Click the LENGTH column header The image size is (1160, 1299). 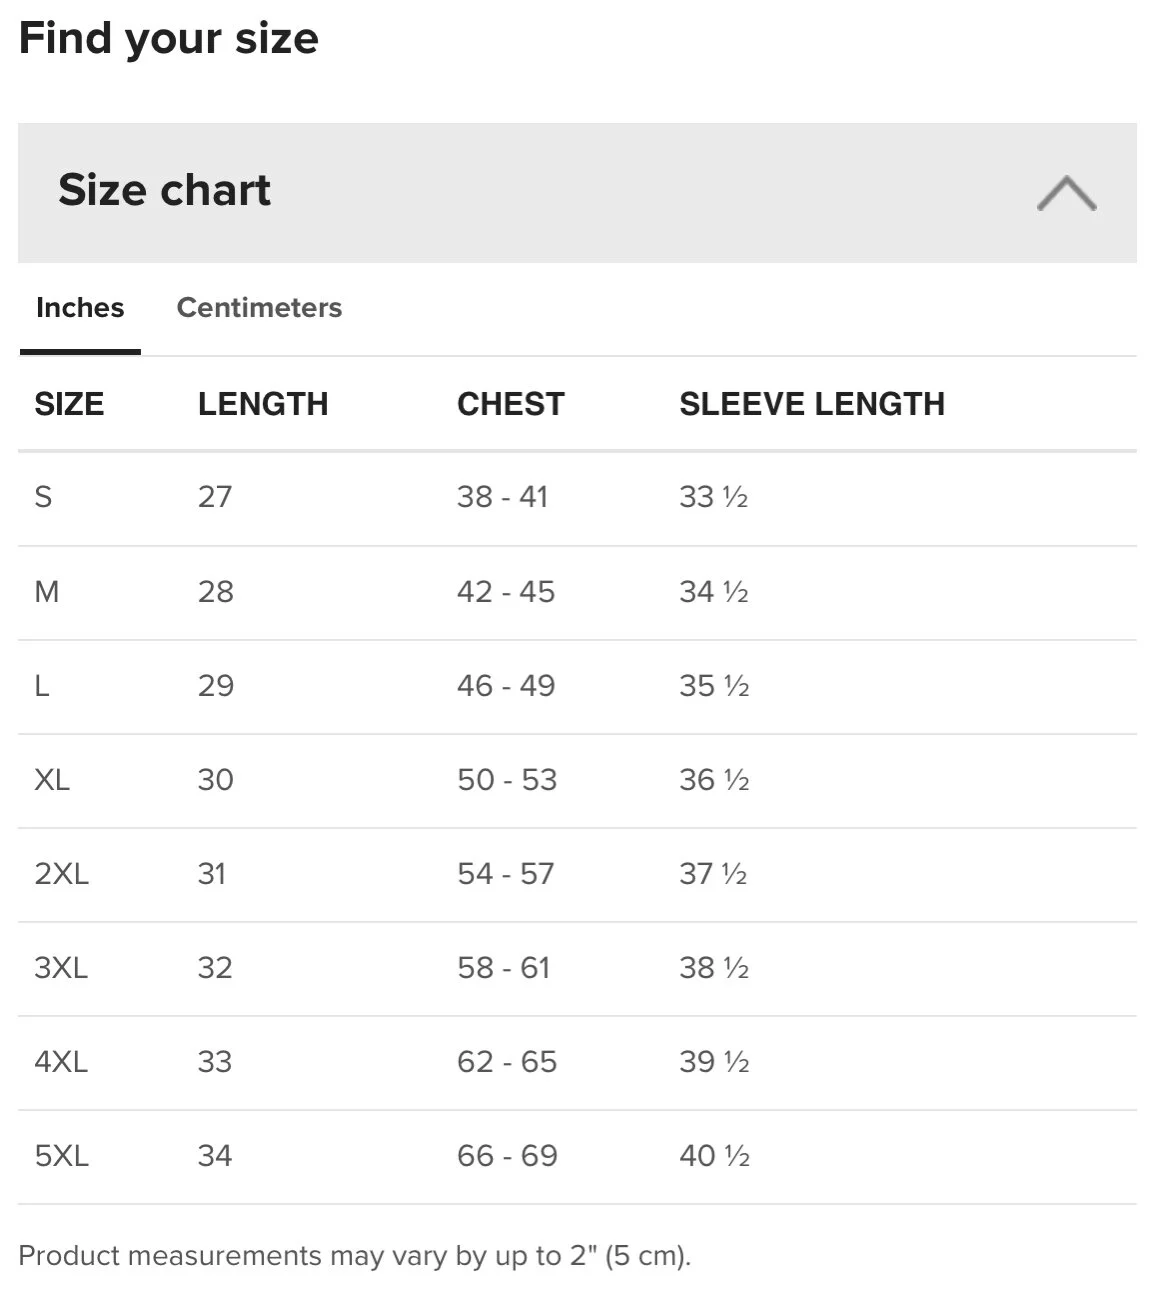[x=263, y=404]
